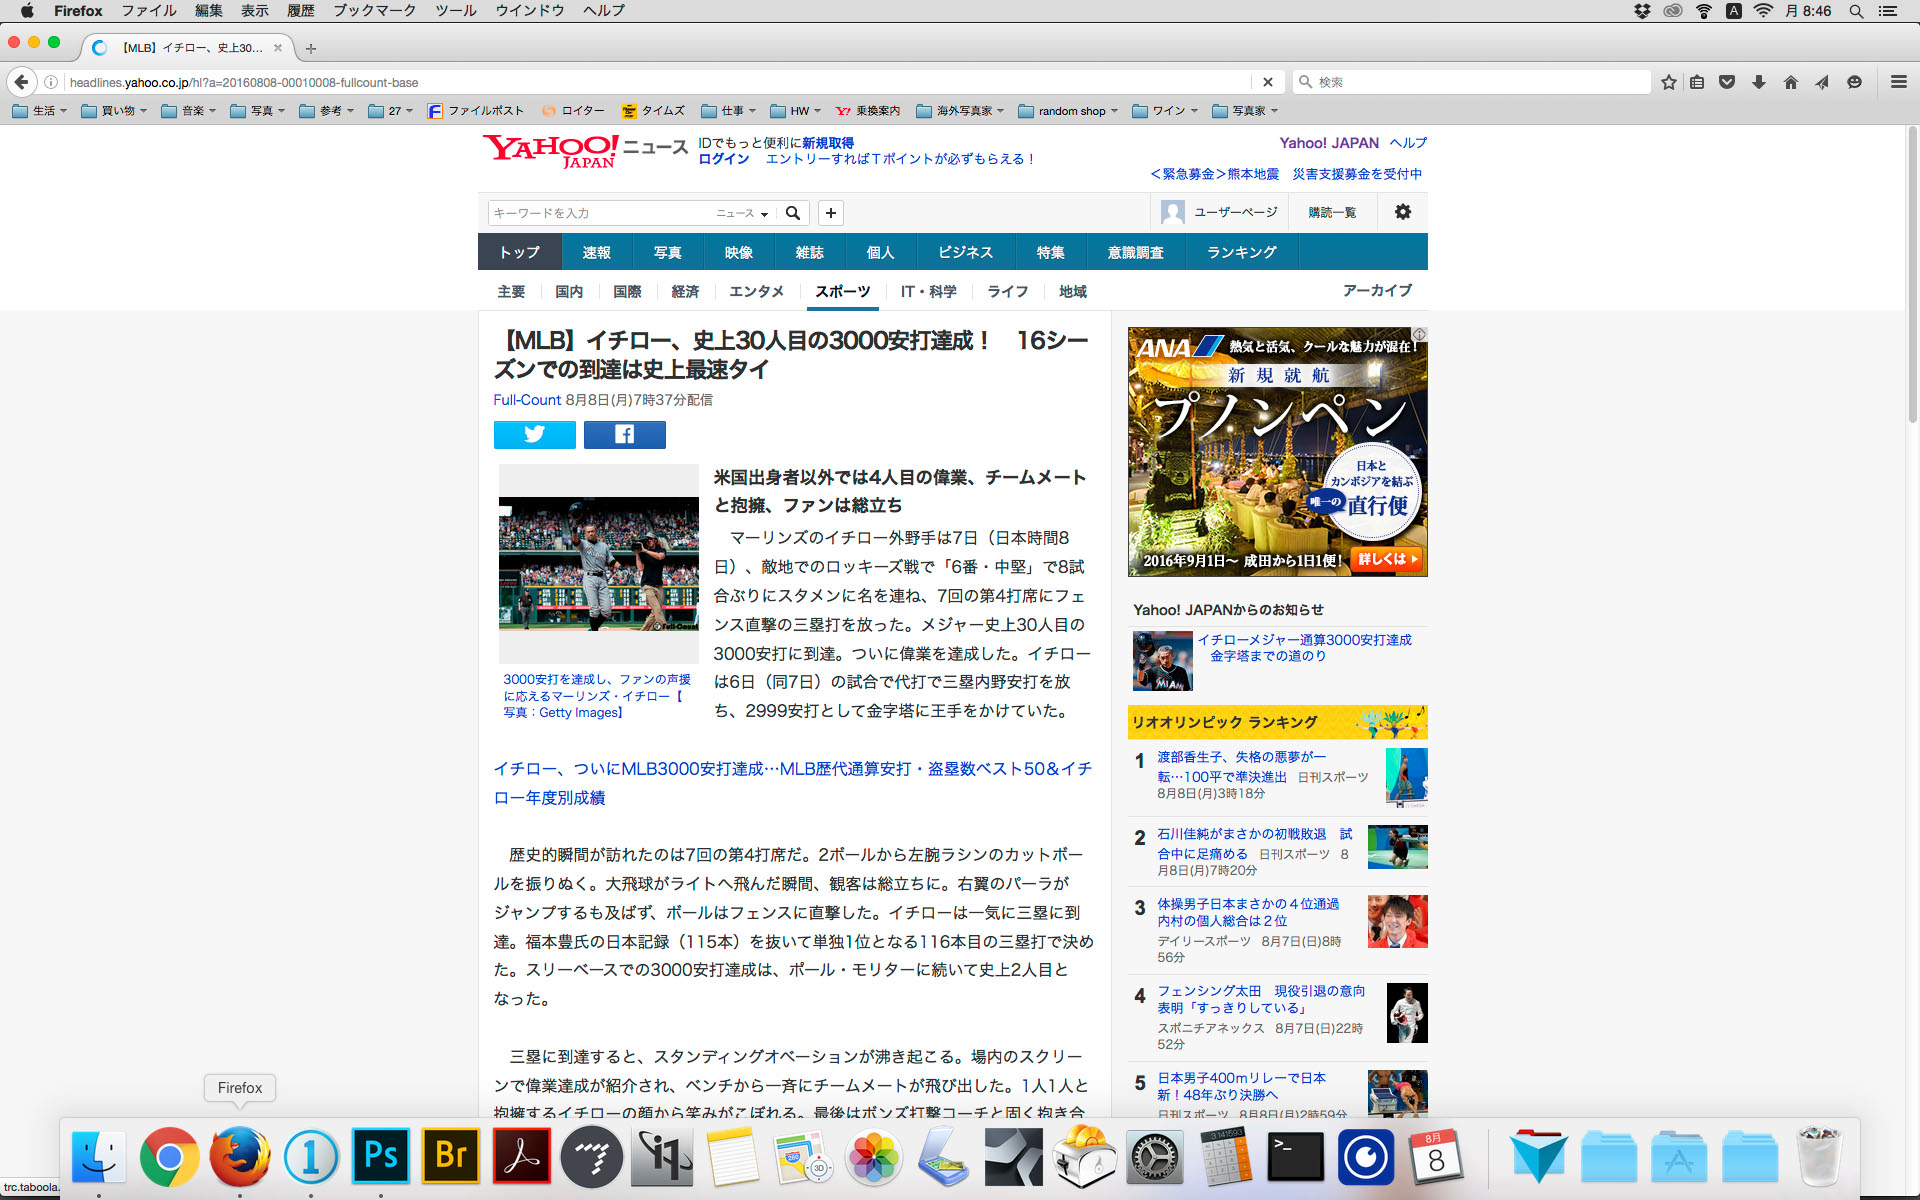Viewport: 1920px width, 1200px height.
Task: Open the Firefox downloads arrow icon
Action: (x=1758, y=82)
